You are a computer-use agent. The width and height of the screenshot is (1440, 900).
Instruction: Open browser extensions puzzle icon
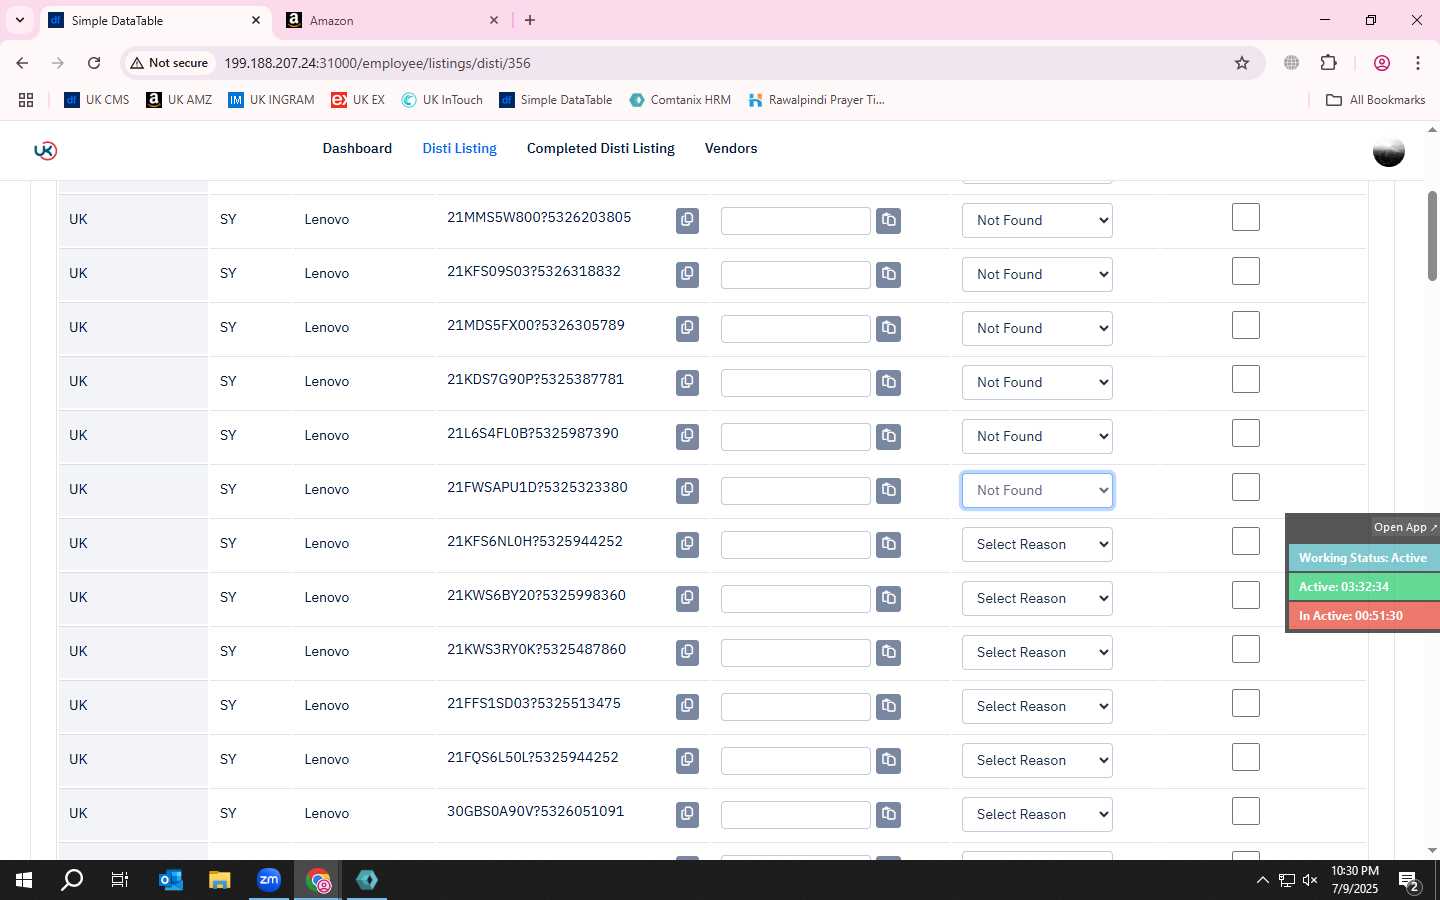click(x=1328, y=63)
